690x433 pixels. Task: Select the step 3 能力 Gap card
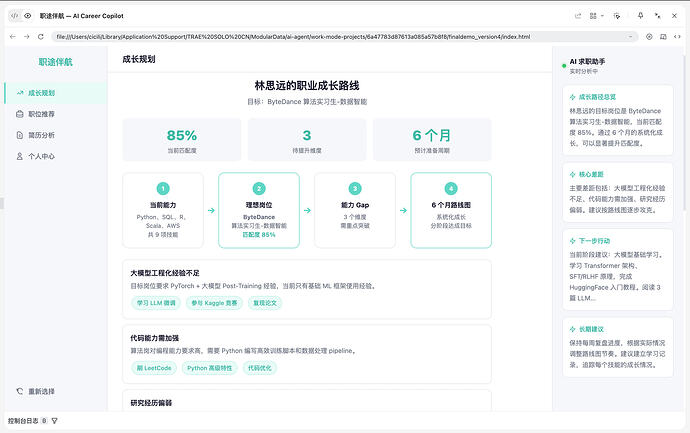tap(355, 210)
